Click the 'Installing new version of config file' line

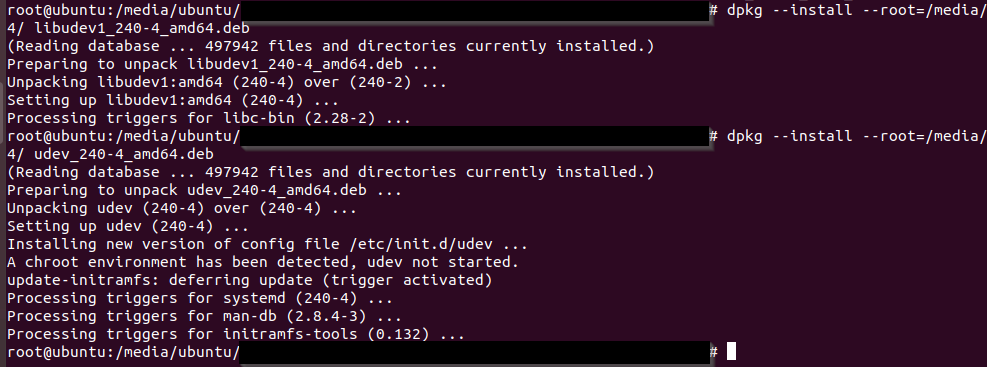(267, 244)
